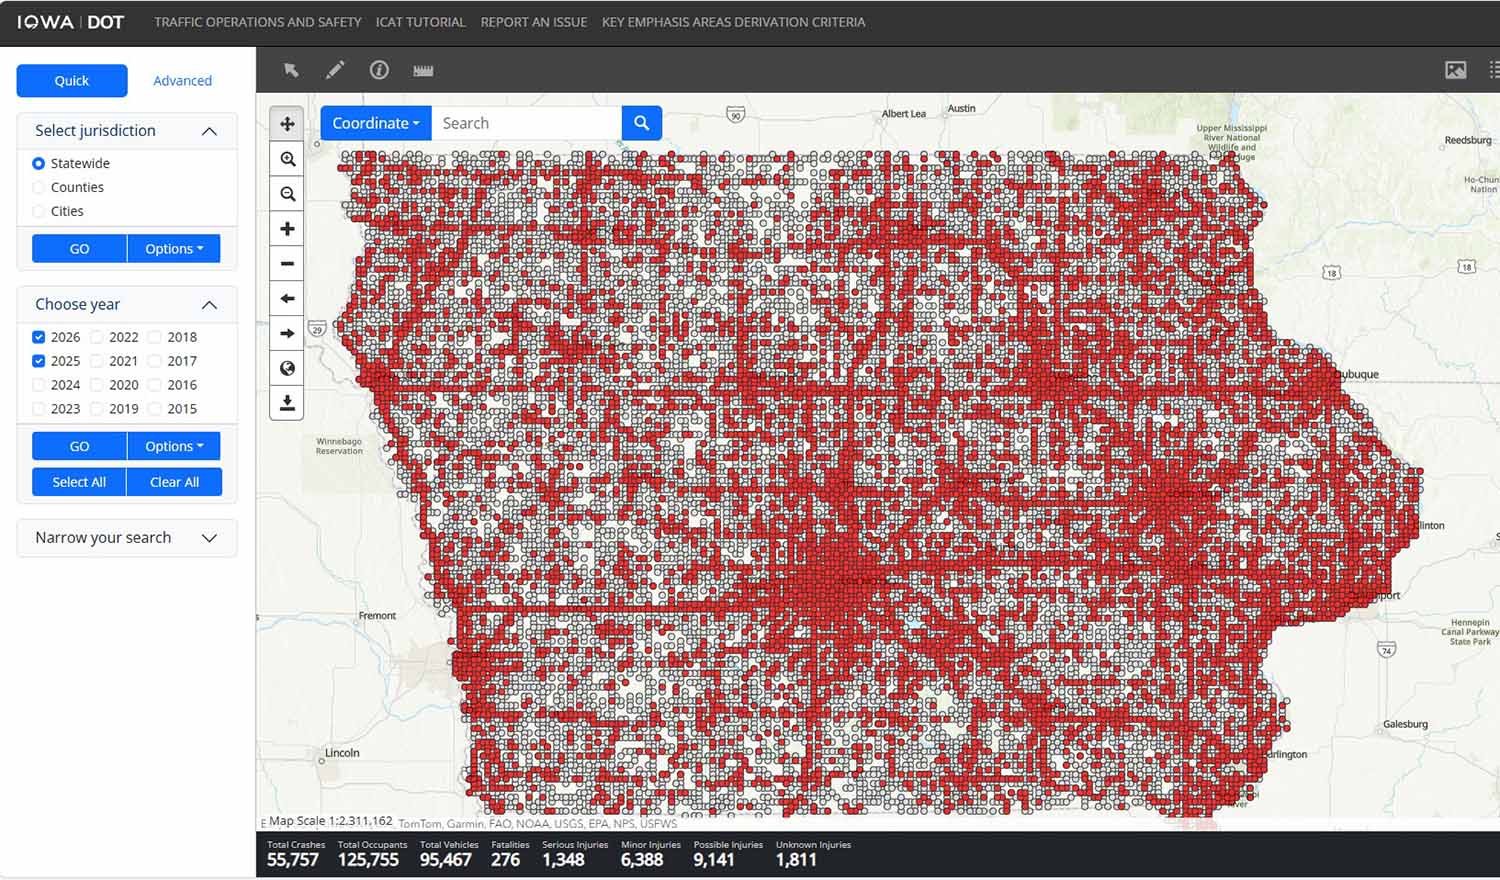Screen dimensions: 1500x880
Task: Check the 2024 year checkbox
Action: pyautogui.click(x=39, y=385)
